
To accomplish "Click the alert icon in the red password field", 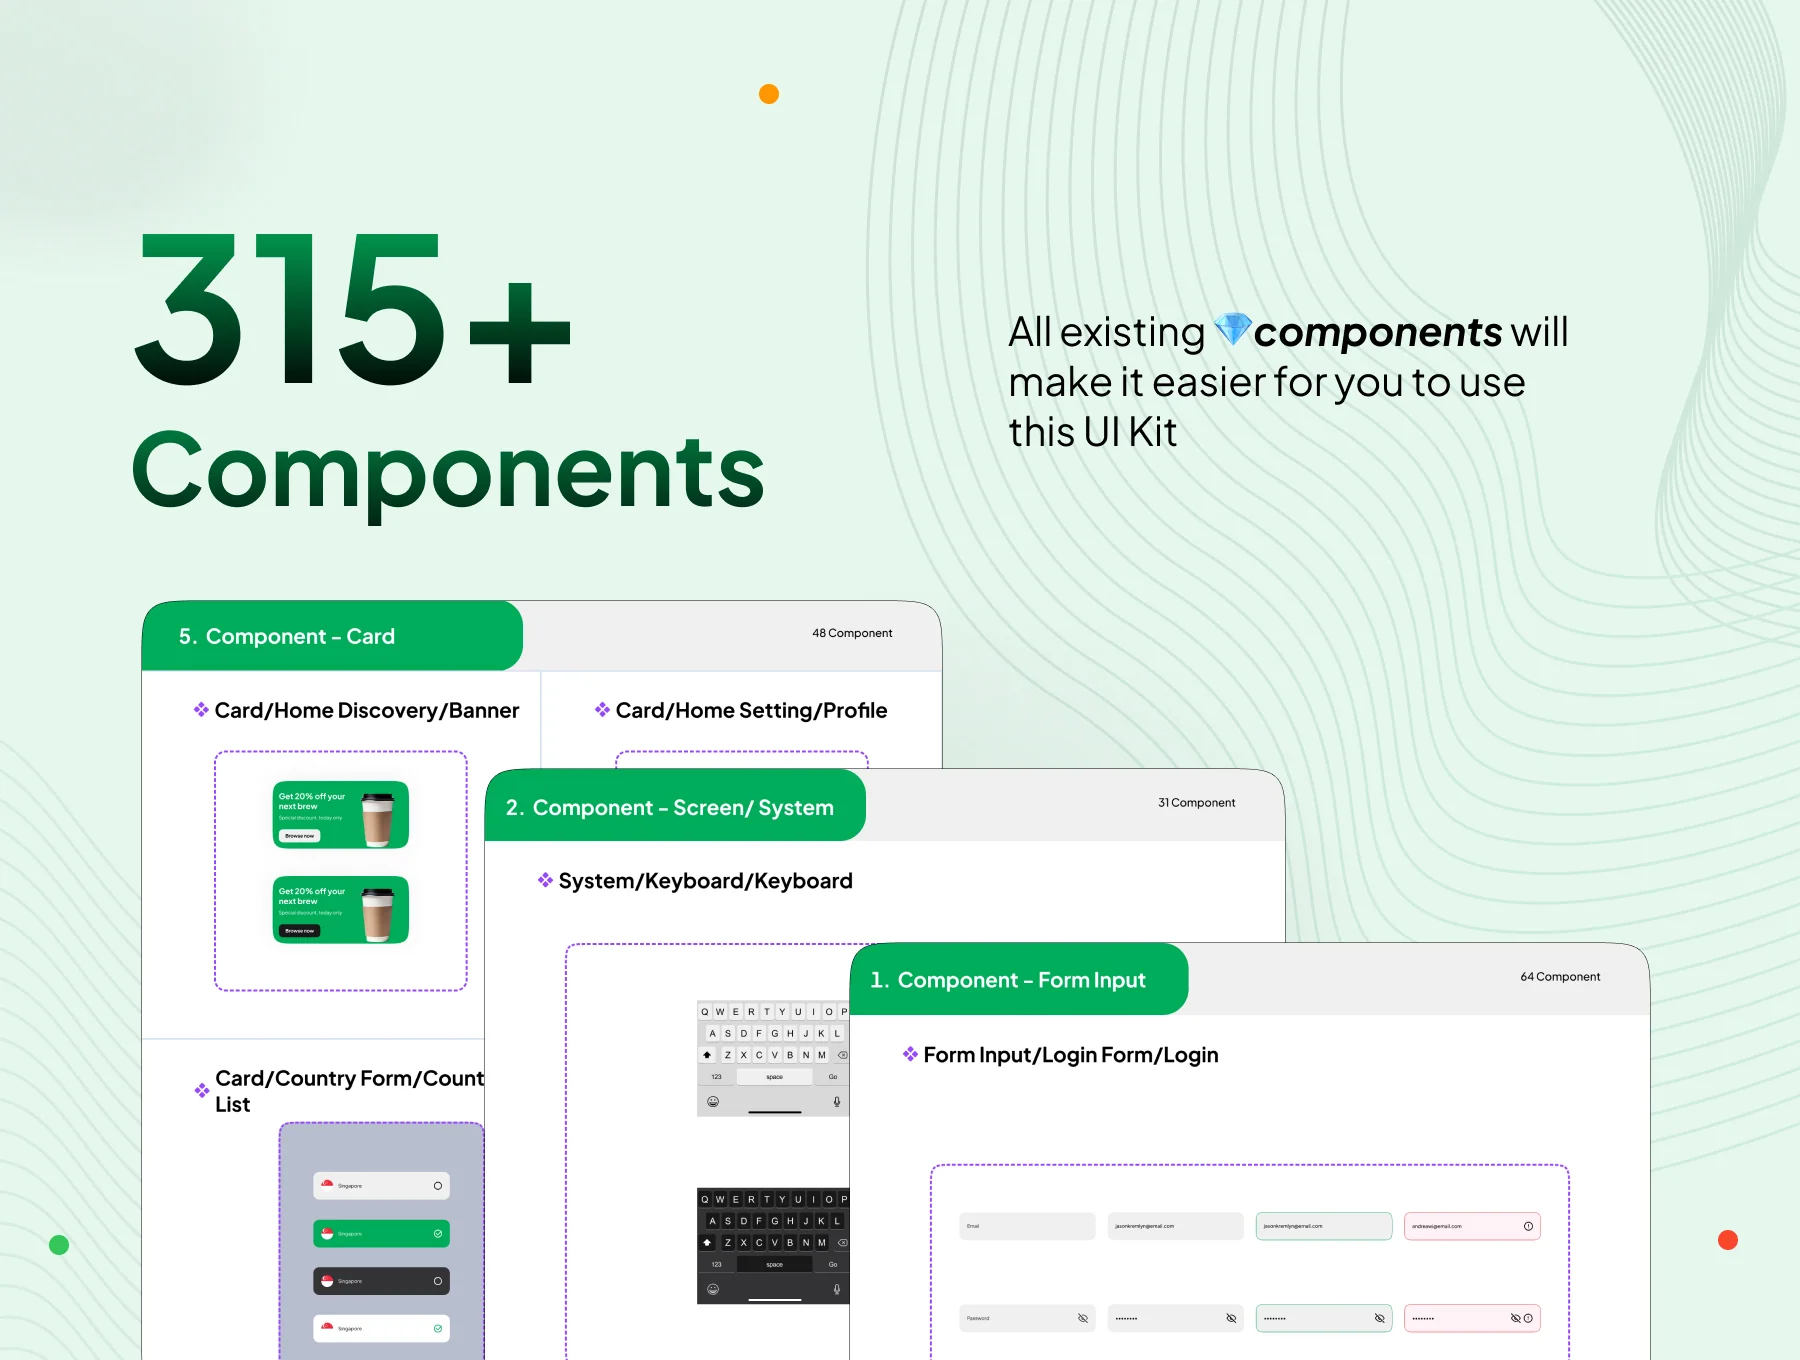I will (x=1528, y=1318).
